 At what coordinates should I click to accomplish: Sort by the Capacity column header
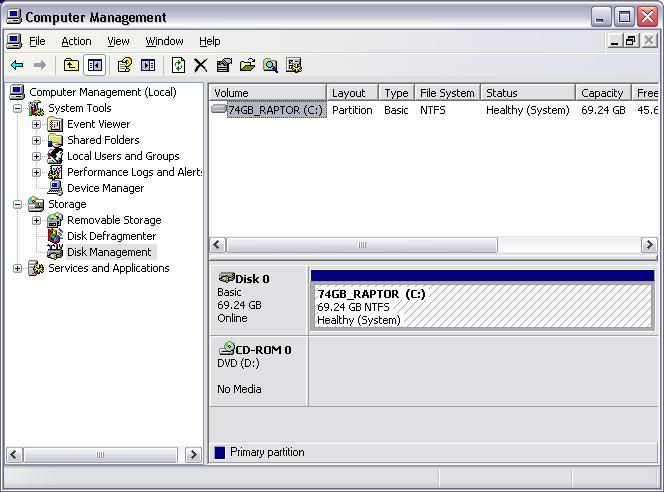click(603, 93)
